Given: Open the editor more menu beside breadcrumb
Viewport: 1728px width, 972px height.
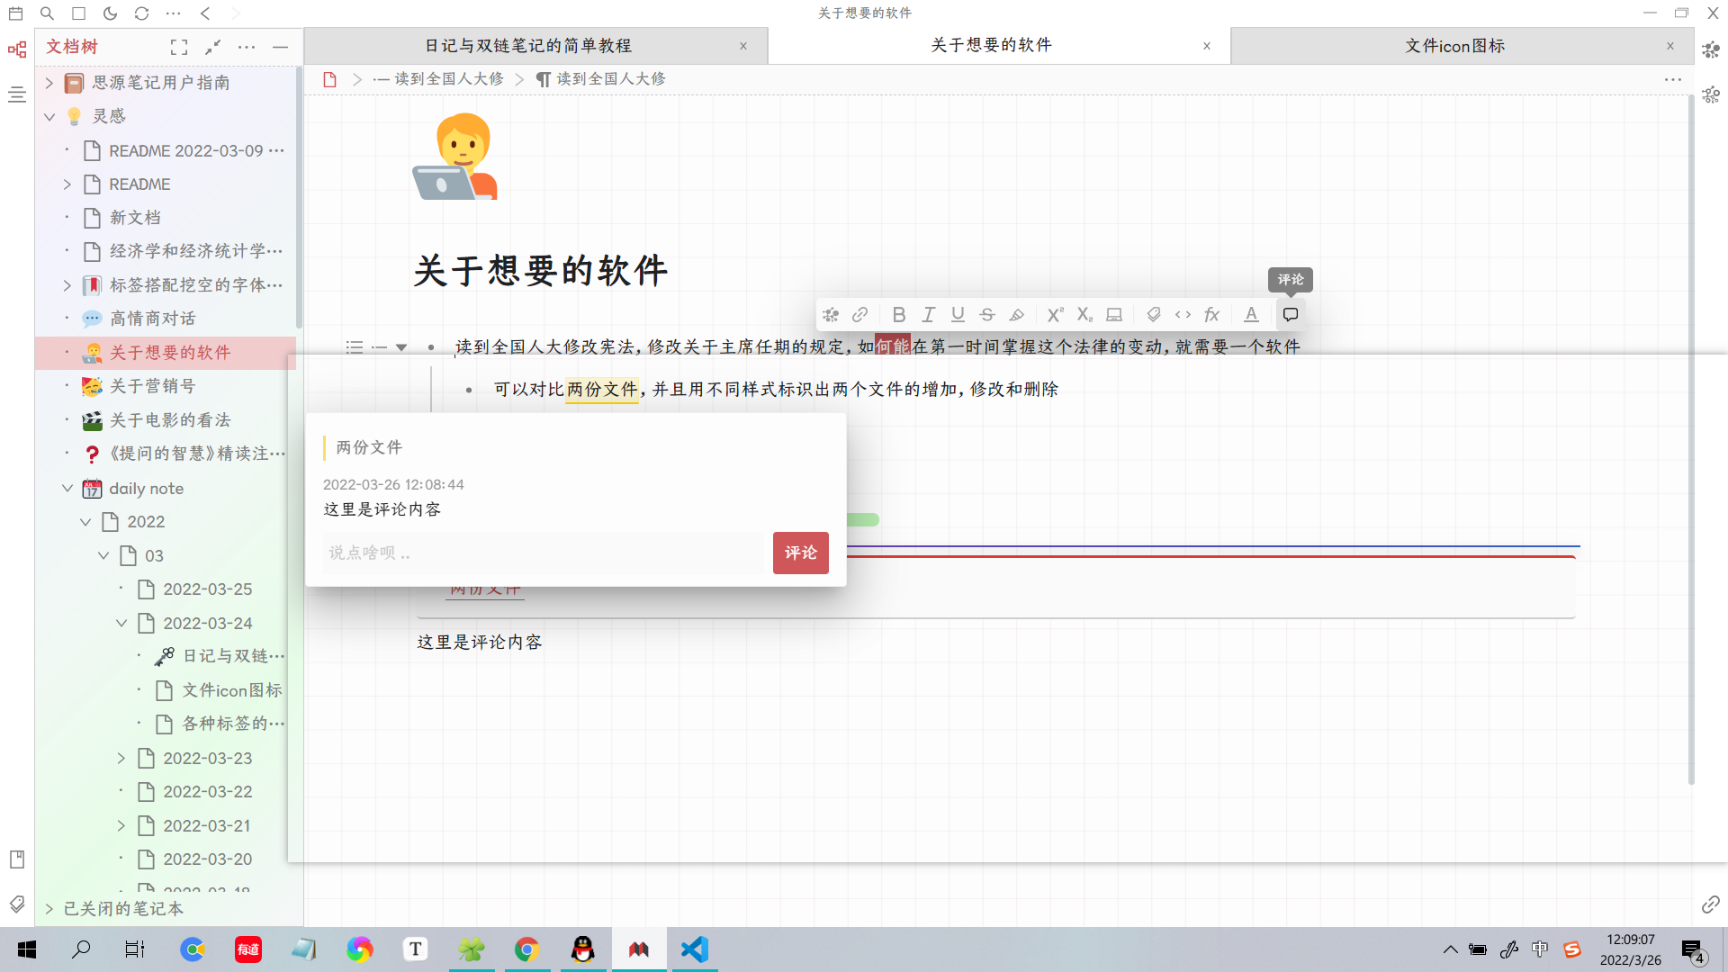Looking at the screenshot, I should 1673,79.
